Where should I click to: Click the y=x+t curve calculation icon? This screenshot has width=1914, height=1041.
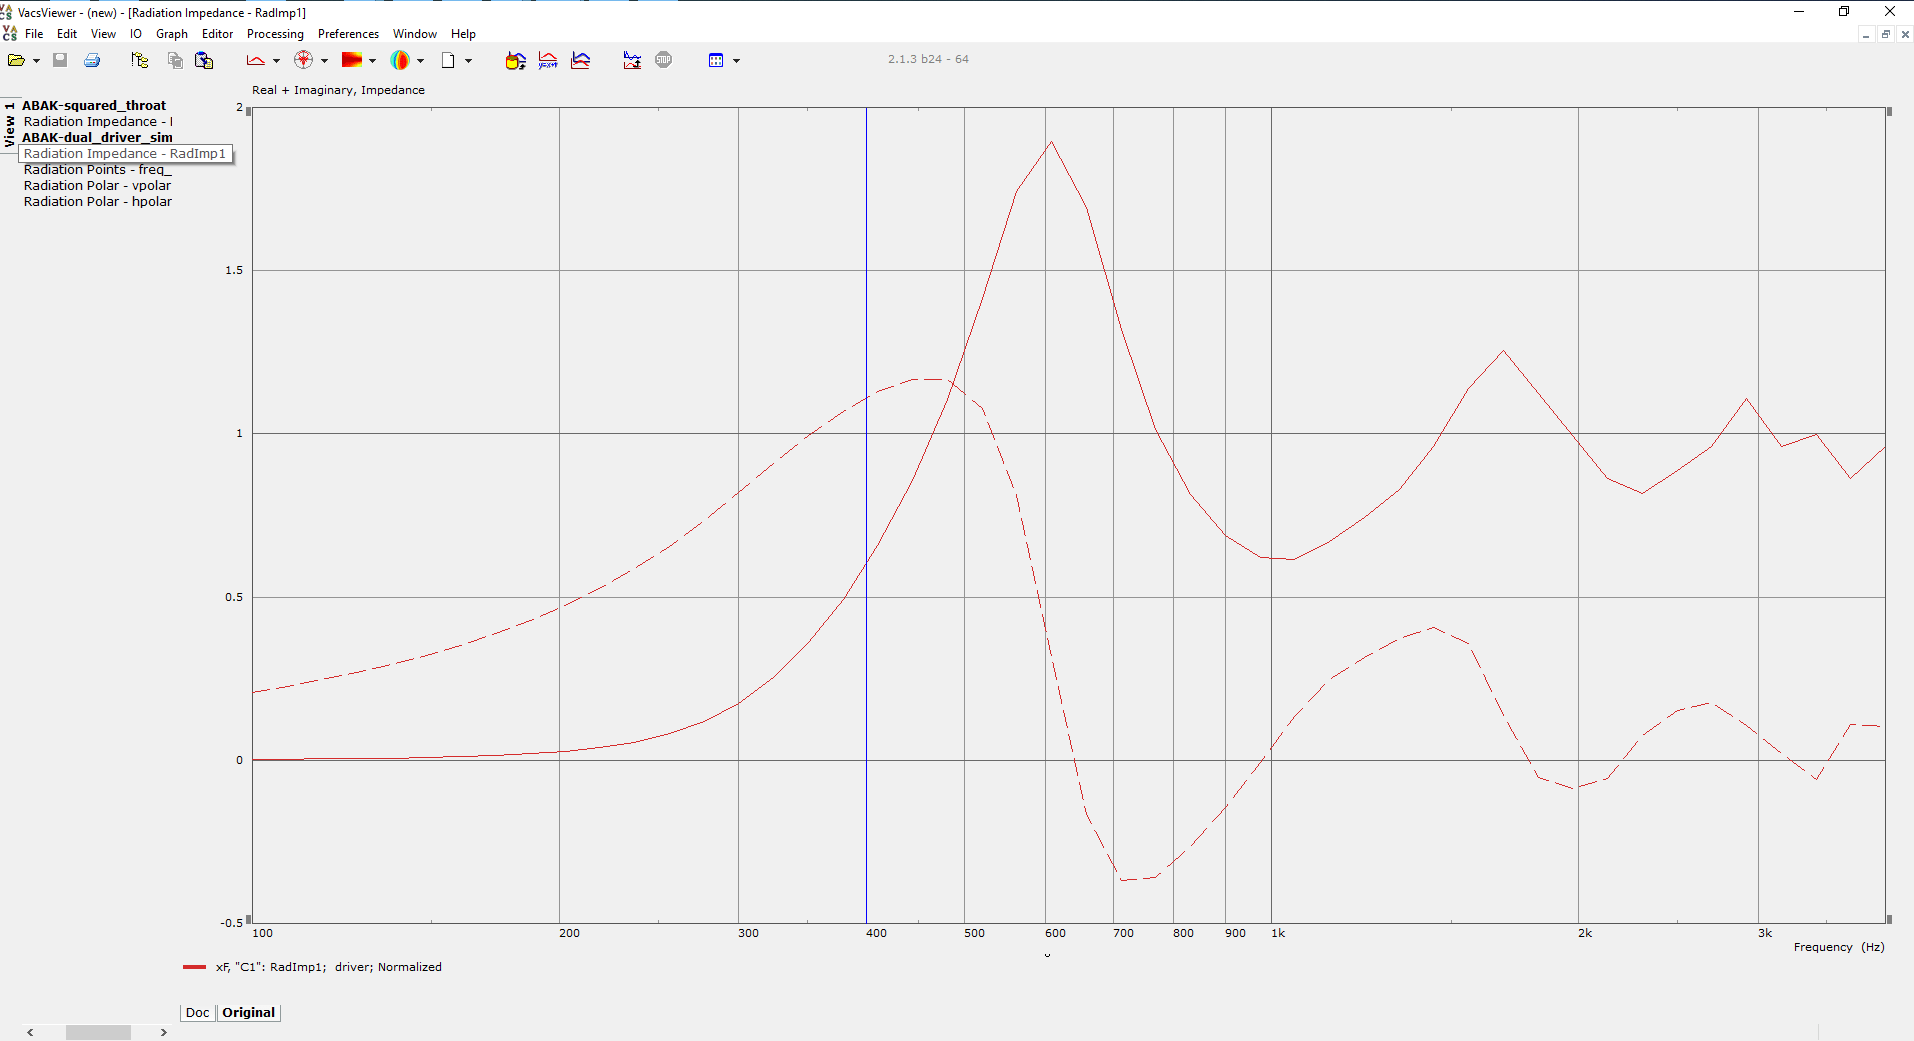(x=548, y=61)
